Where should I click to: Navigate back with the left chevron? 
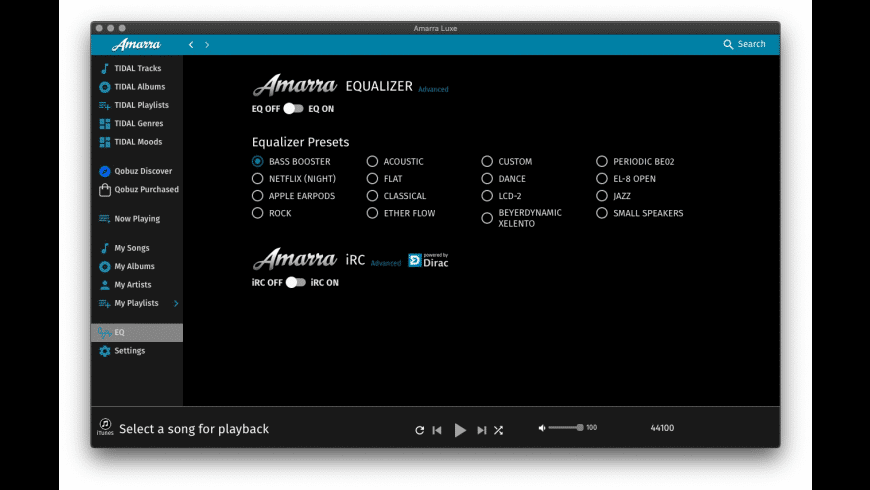click(x=191, y=44)
